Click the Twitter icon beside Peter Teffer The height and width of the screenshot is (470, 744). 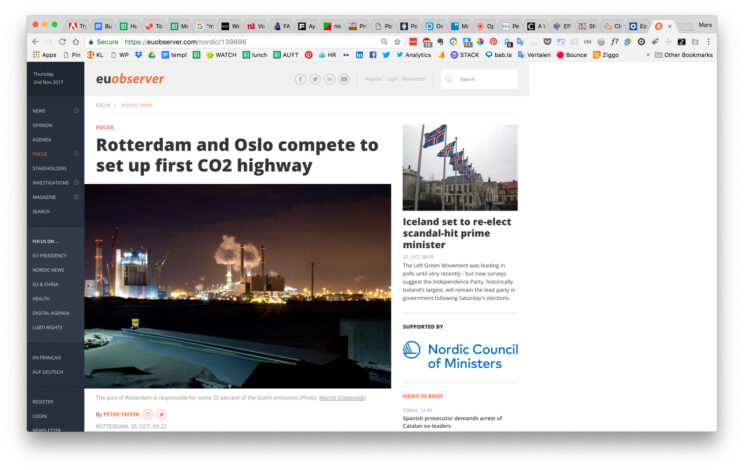coord(162,414)
